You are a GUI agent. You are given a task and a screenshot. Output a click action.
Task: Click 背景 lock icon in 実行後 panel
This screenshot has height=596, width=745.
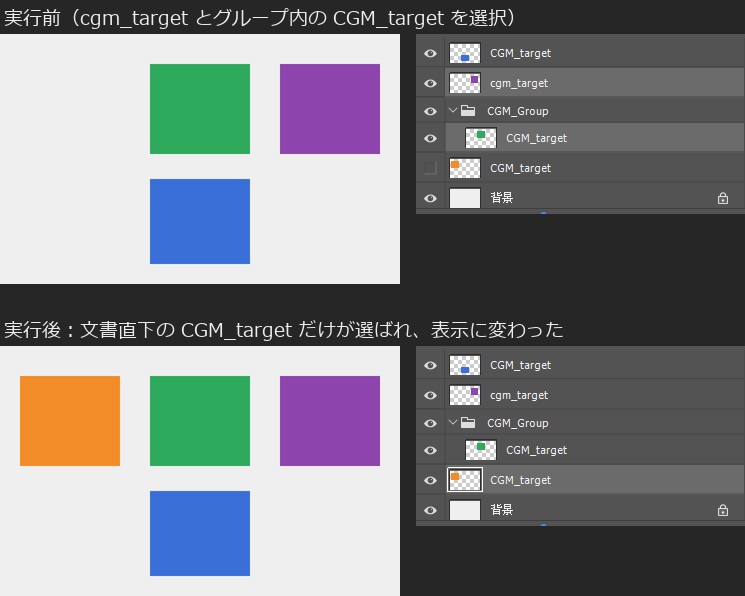coord(723,510)
